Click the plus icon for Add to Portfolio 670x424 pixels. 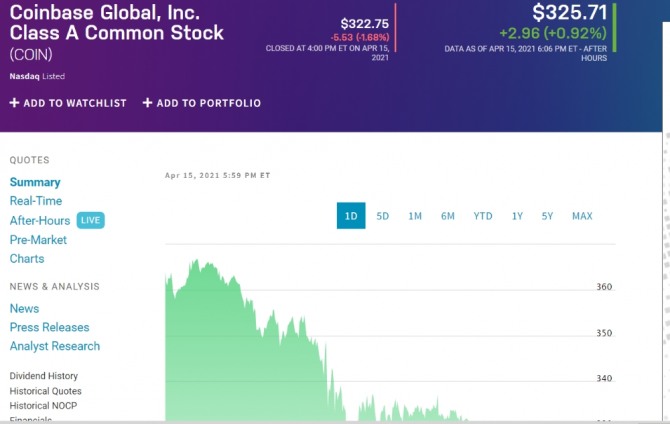pyautogui.click(x=147, y=103)
